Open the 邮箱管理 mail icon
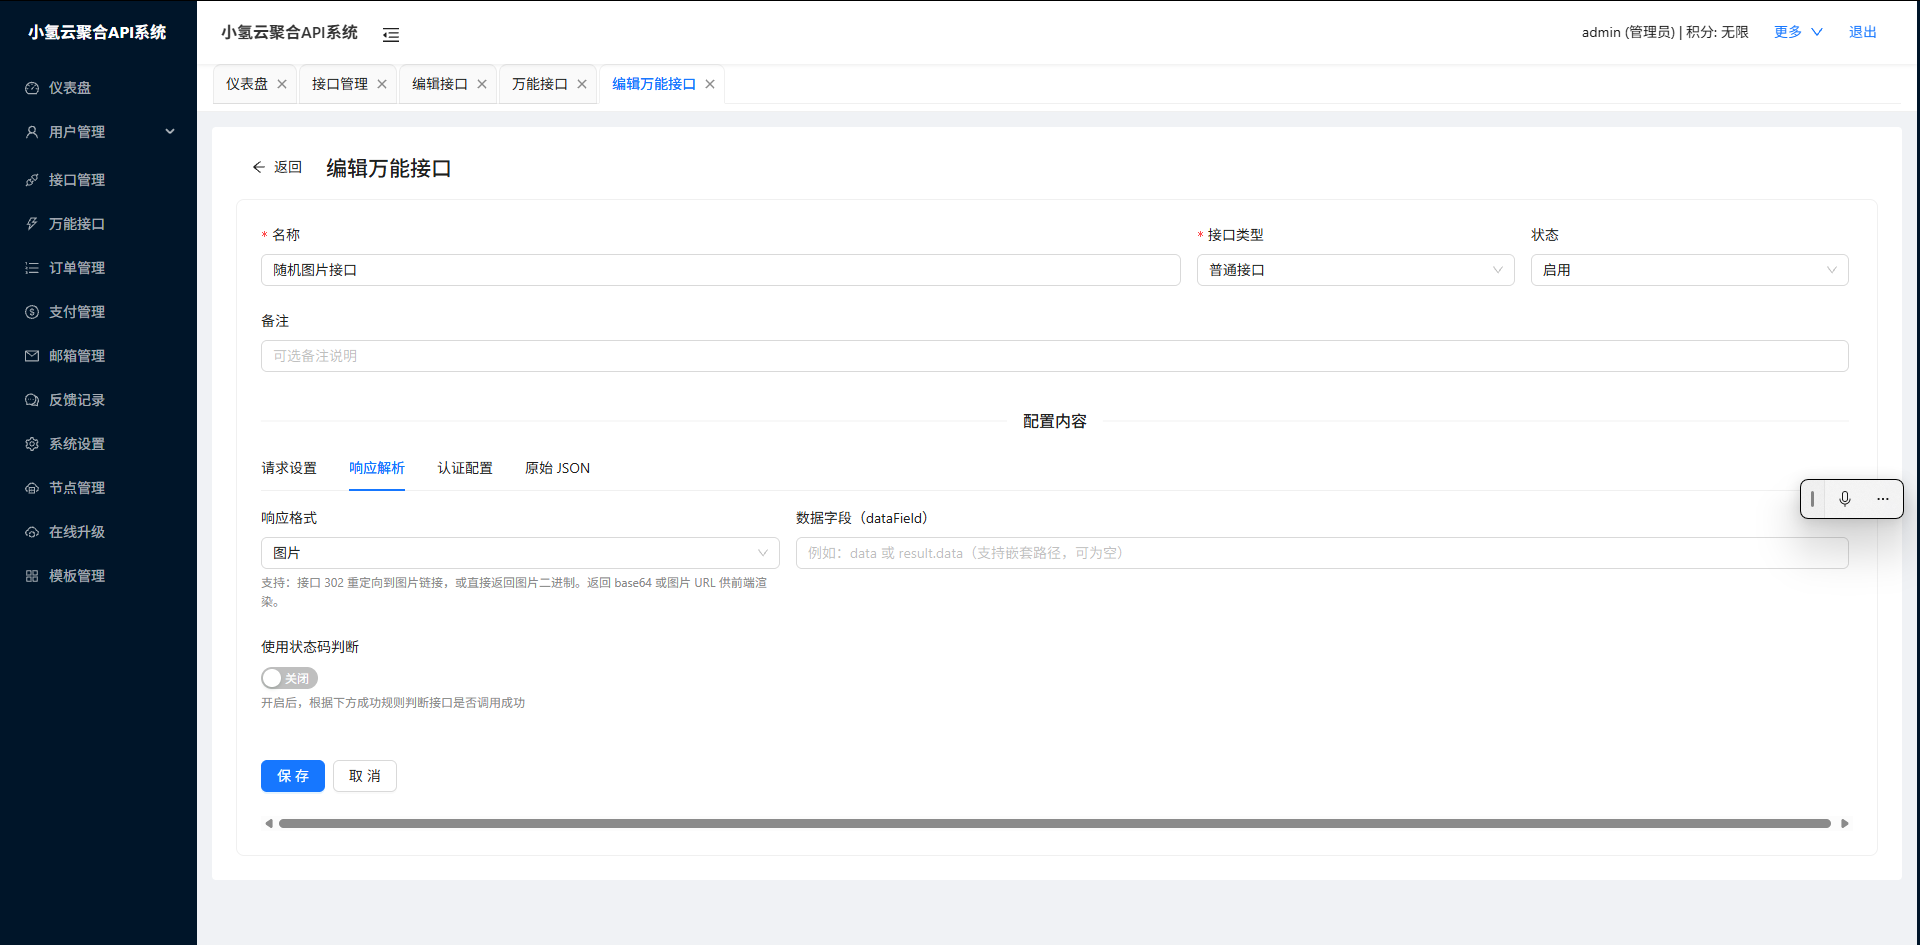This screenshot has width=1920, height=945. click(32, 356)
